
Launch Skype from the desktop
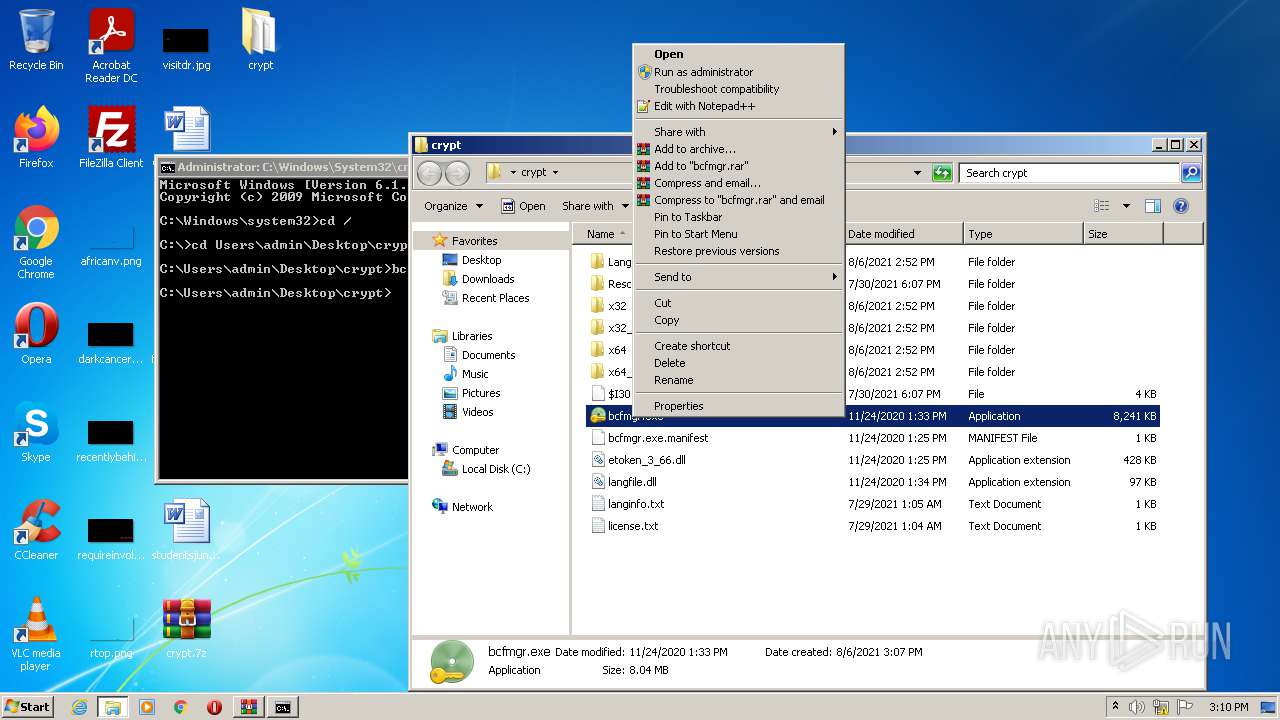pos(36,432)
